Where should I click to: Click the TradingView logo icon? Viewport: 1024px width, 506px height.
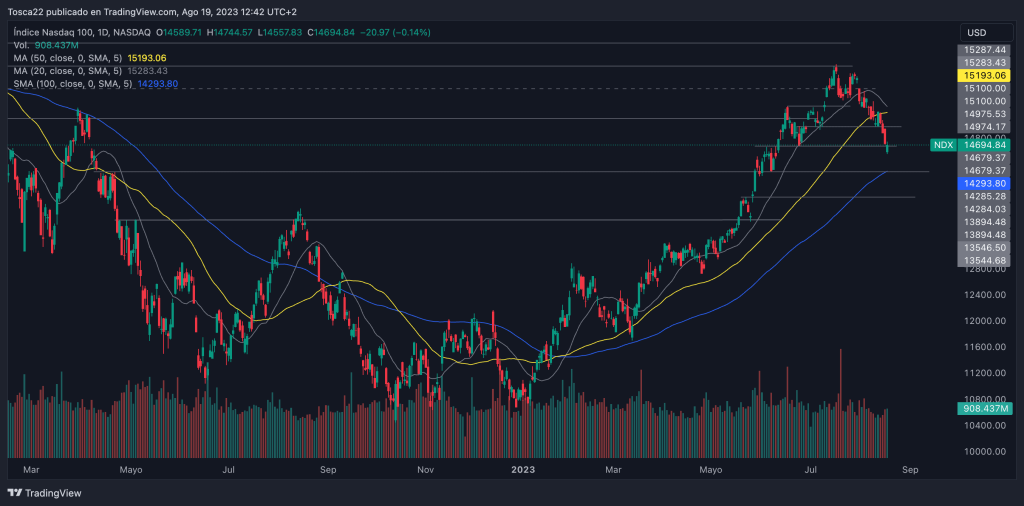click(x=14, y=493)
